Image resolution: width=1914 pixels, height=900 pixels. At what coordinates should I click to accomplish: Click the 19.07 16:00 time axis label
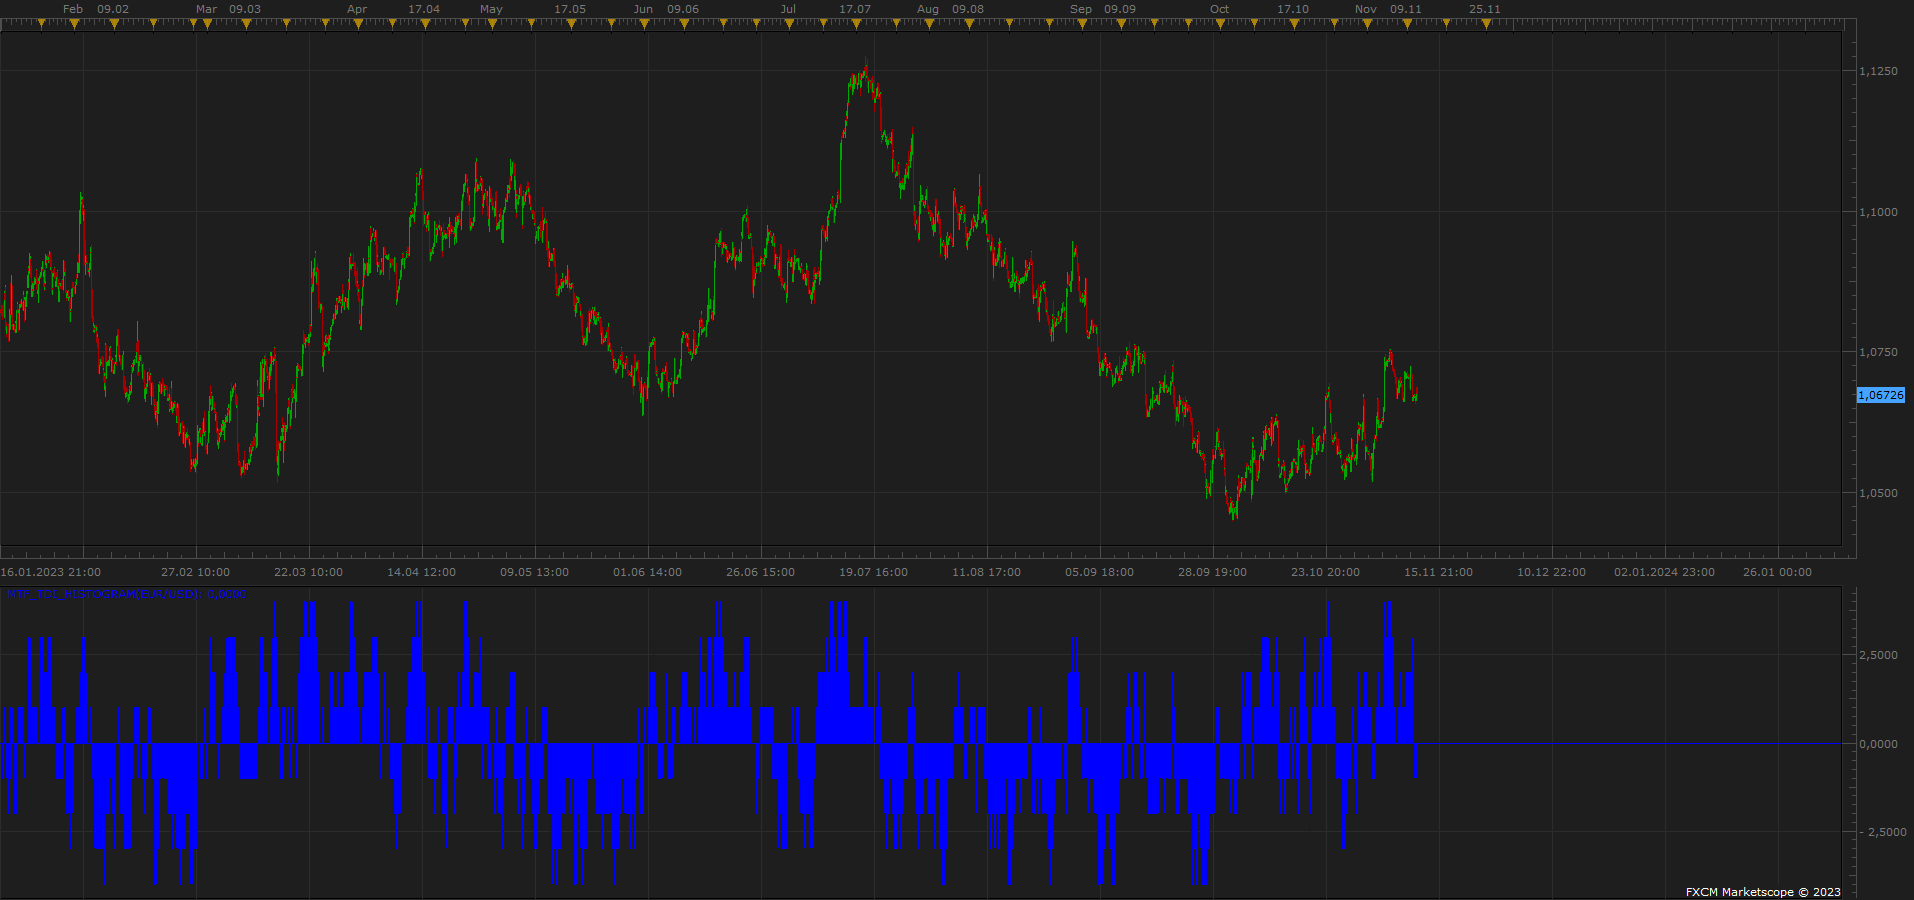[x=873, y=572]
